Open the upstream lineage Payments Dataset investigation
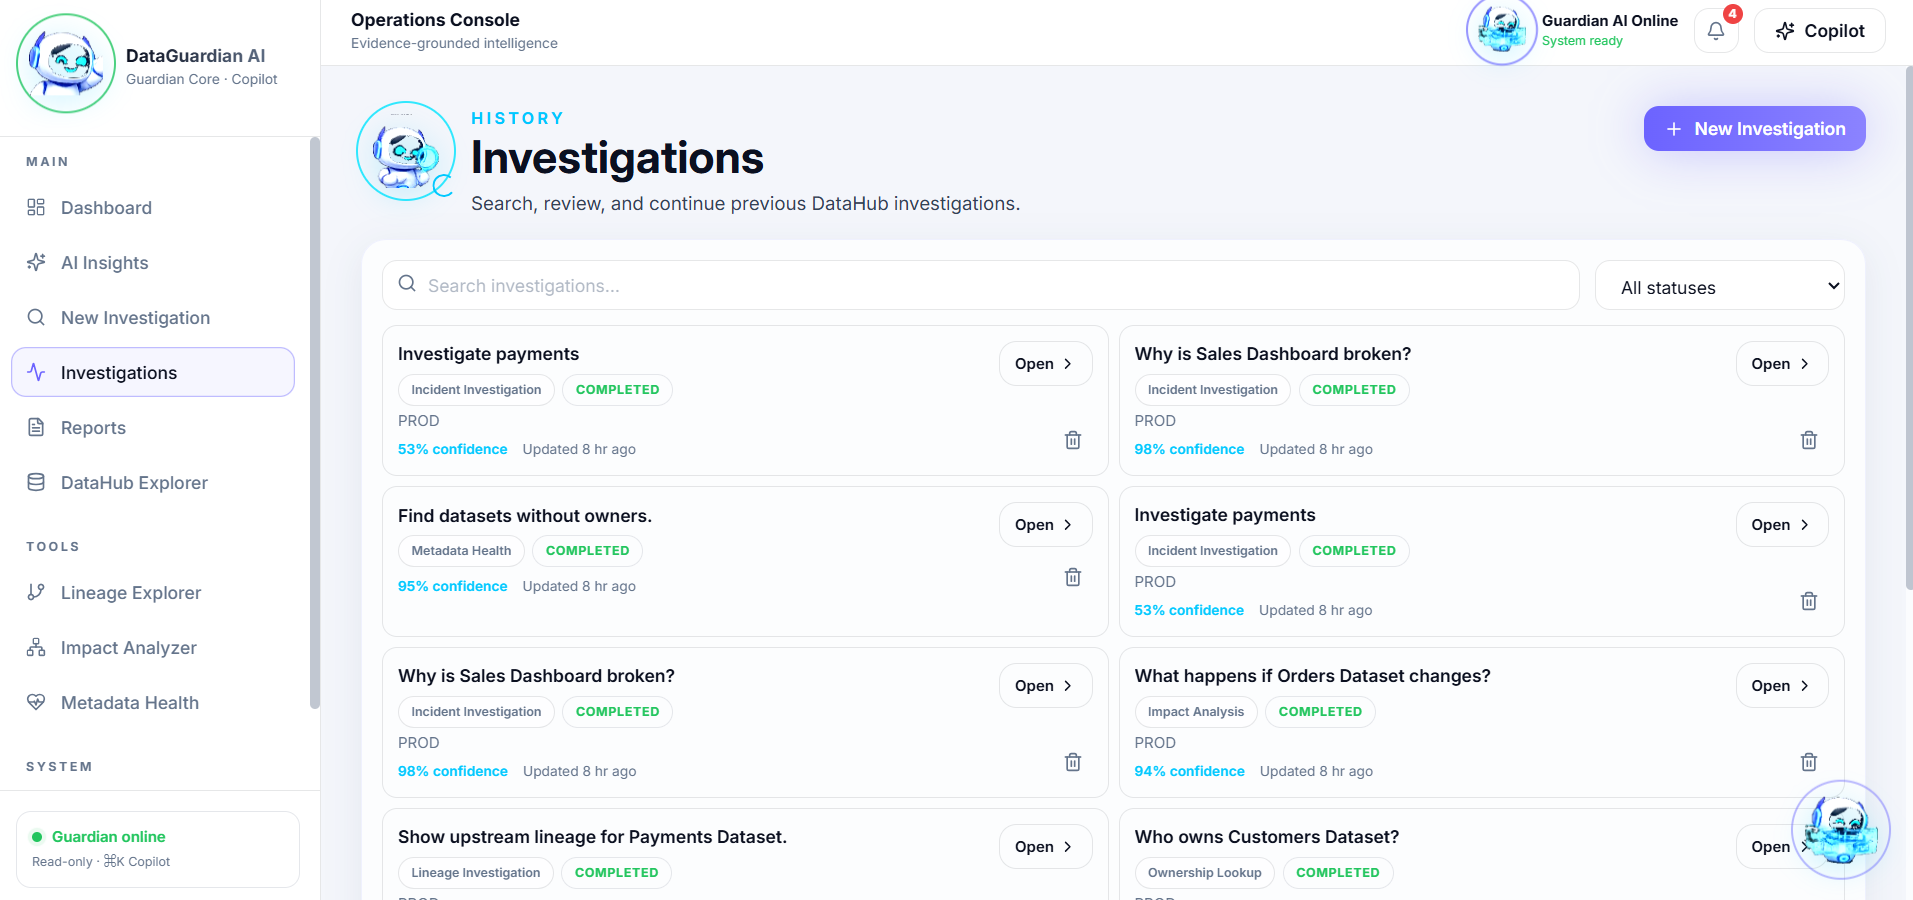Screen dimensions: 1913x900 tap(1045, 847)
